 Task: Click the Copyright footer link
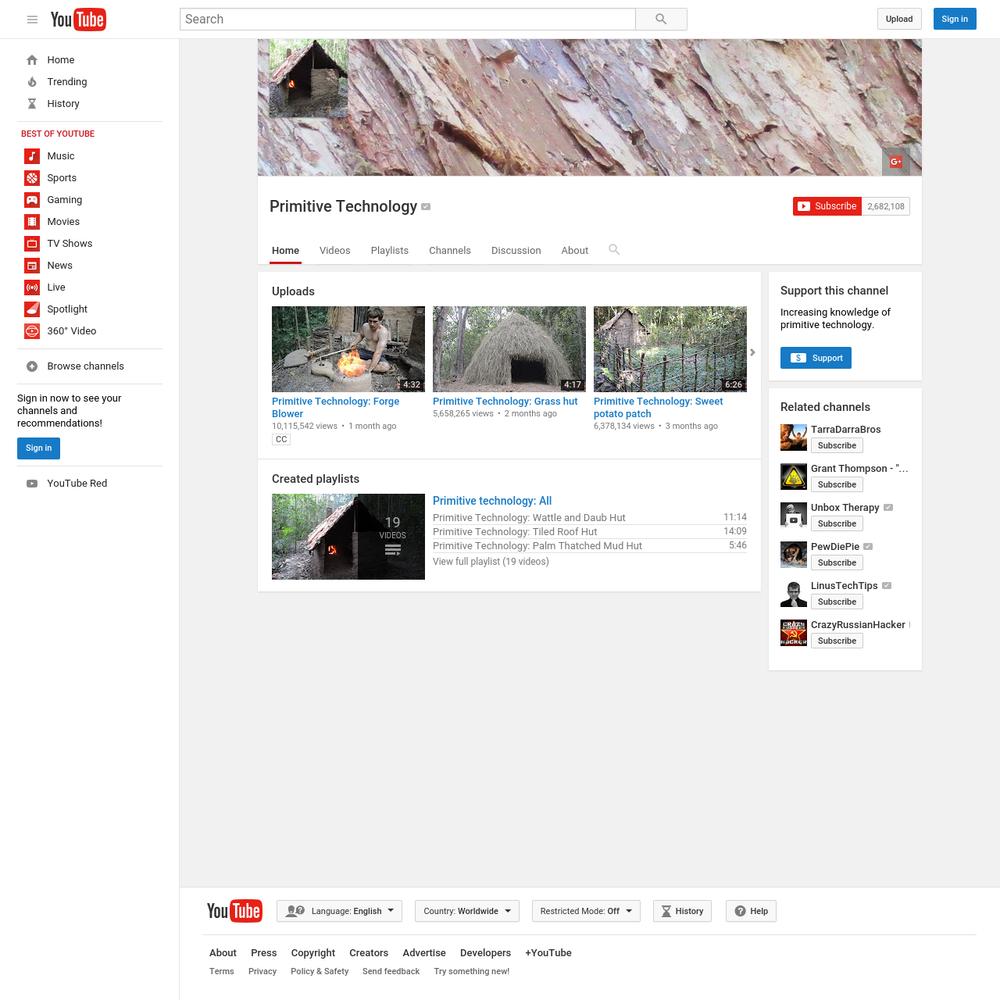coord(312,953)
